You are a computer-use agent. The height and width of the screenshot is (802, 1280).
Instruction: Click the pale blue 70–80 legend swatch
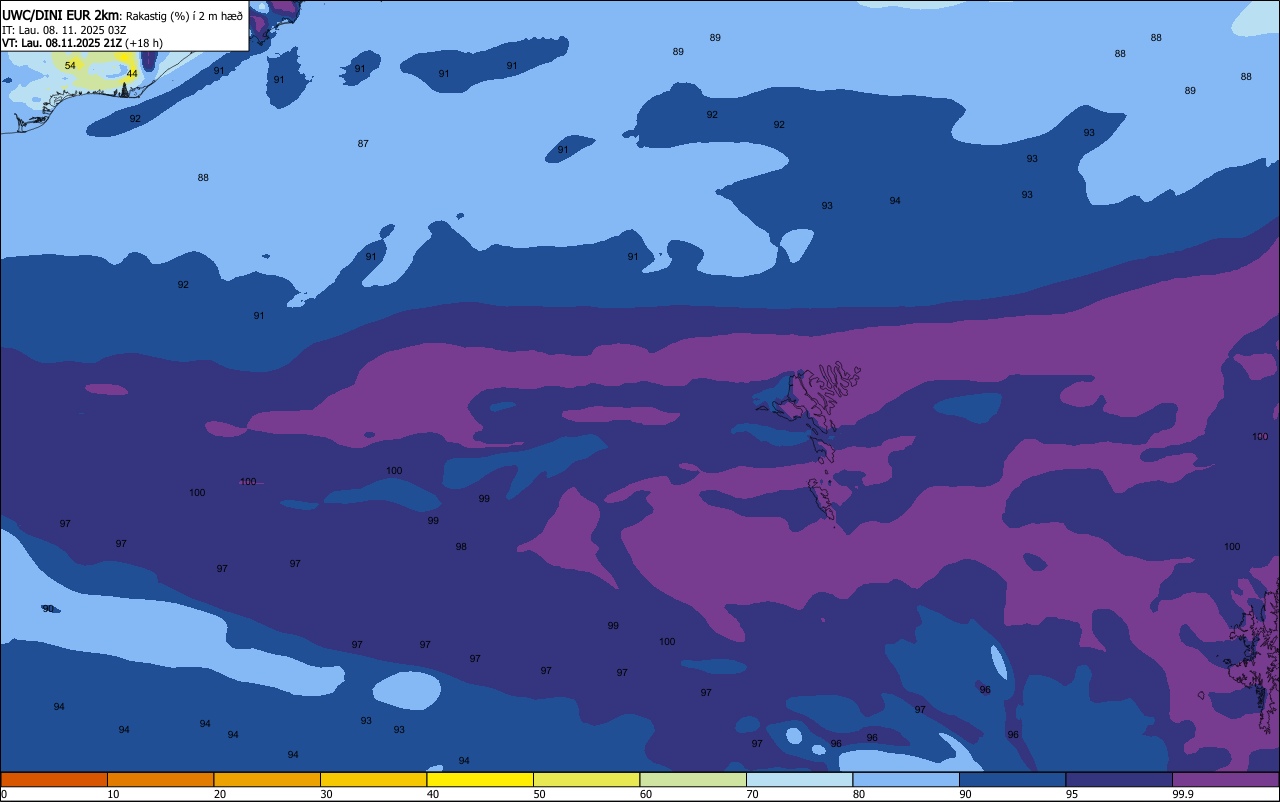(x=799, y=779)
